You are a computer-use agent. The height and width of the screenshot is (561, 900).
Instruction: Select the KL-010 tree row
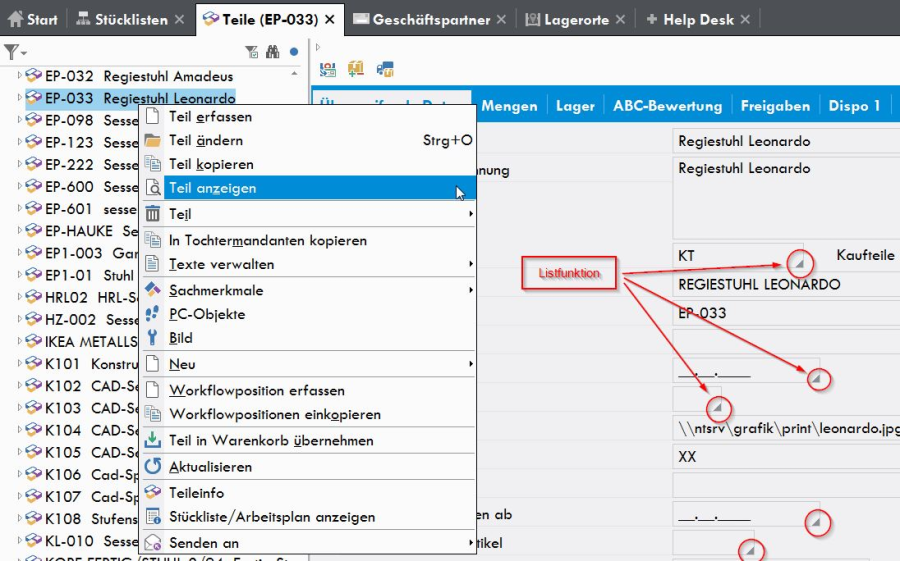pyautogui.click(x=82, y=541)
